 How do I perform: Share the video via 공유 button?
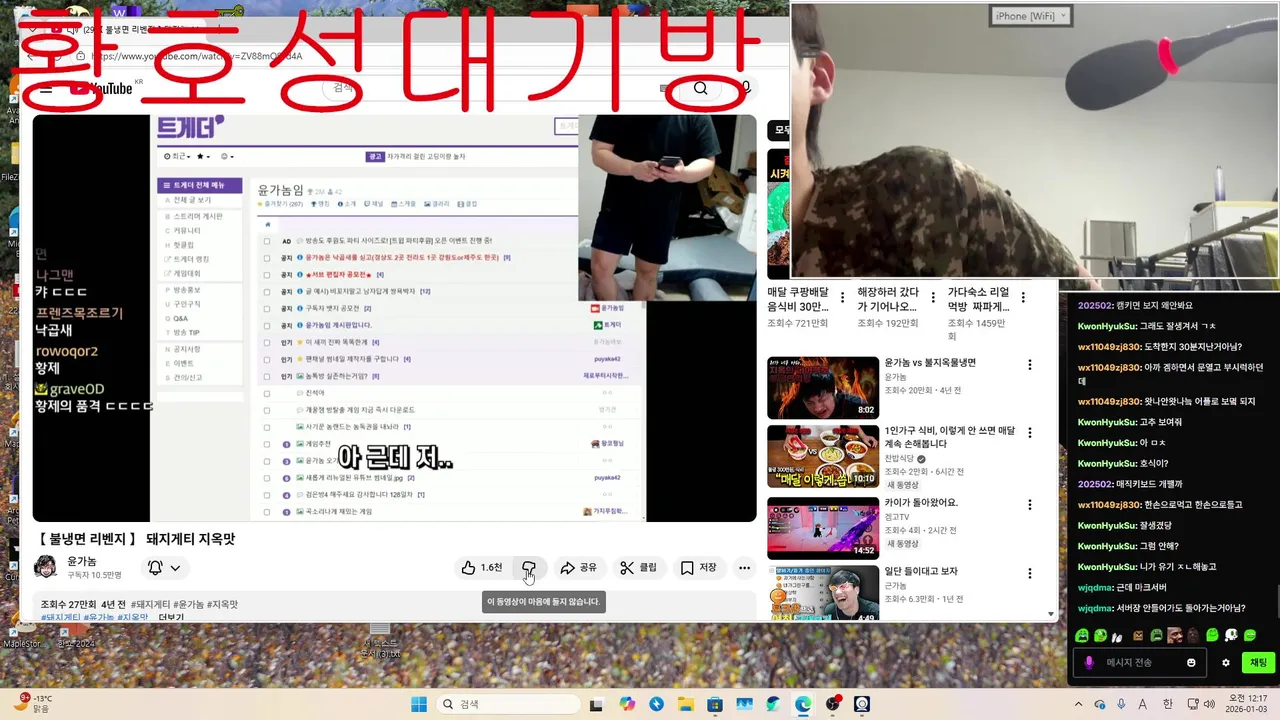(578, 568)
